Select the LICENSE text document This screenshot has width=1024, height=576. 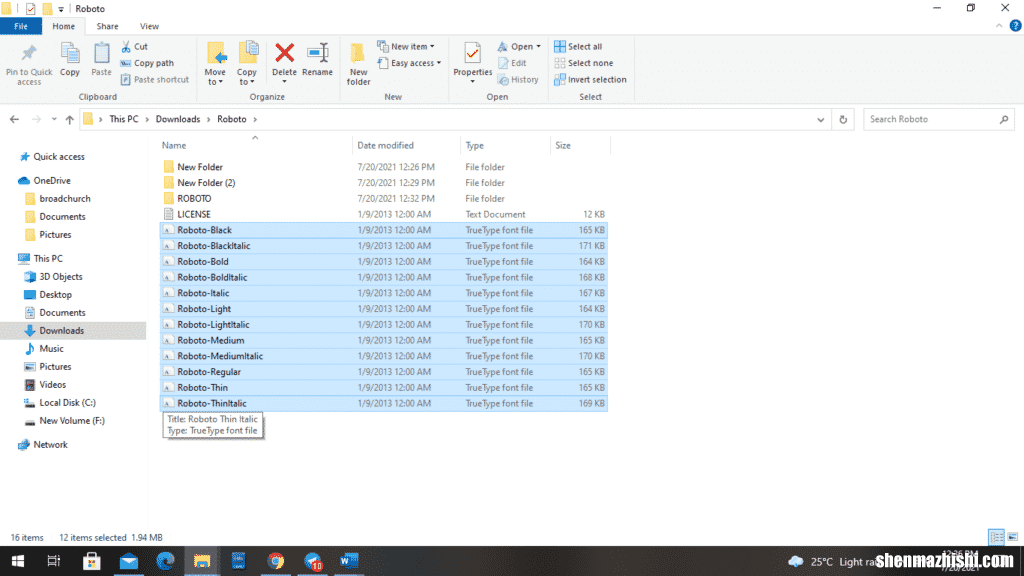click(384, 214)
